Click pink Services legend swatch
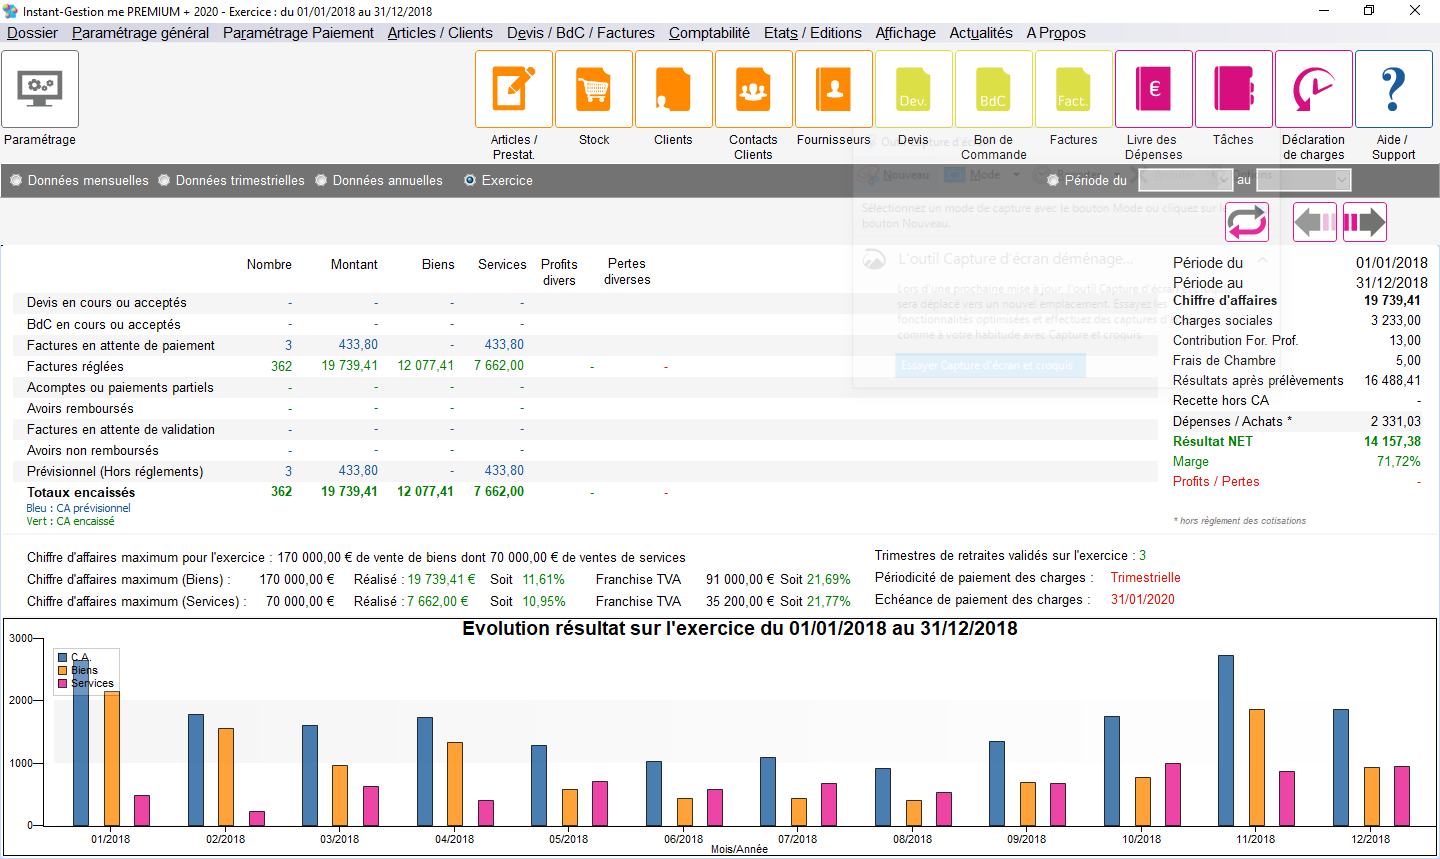The image size is (1440, 859). click(x=62, y=684)
